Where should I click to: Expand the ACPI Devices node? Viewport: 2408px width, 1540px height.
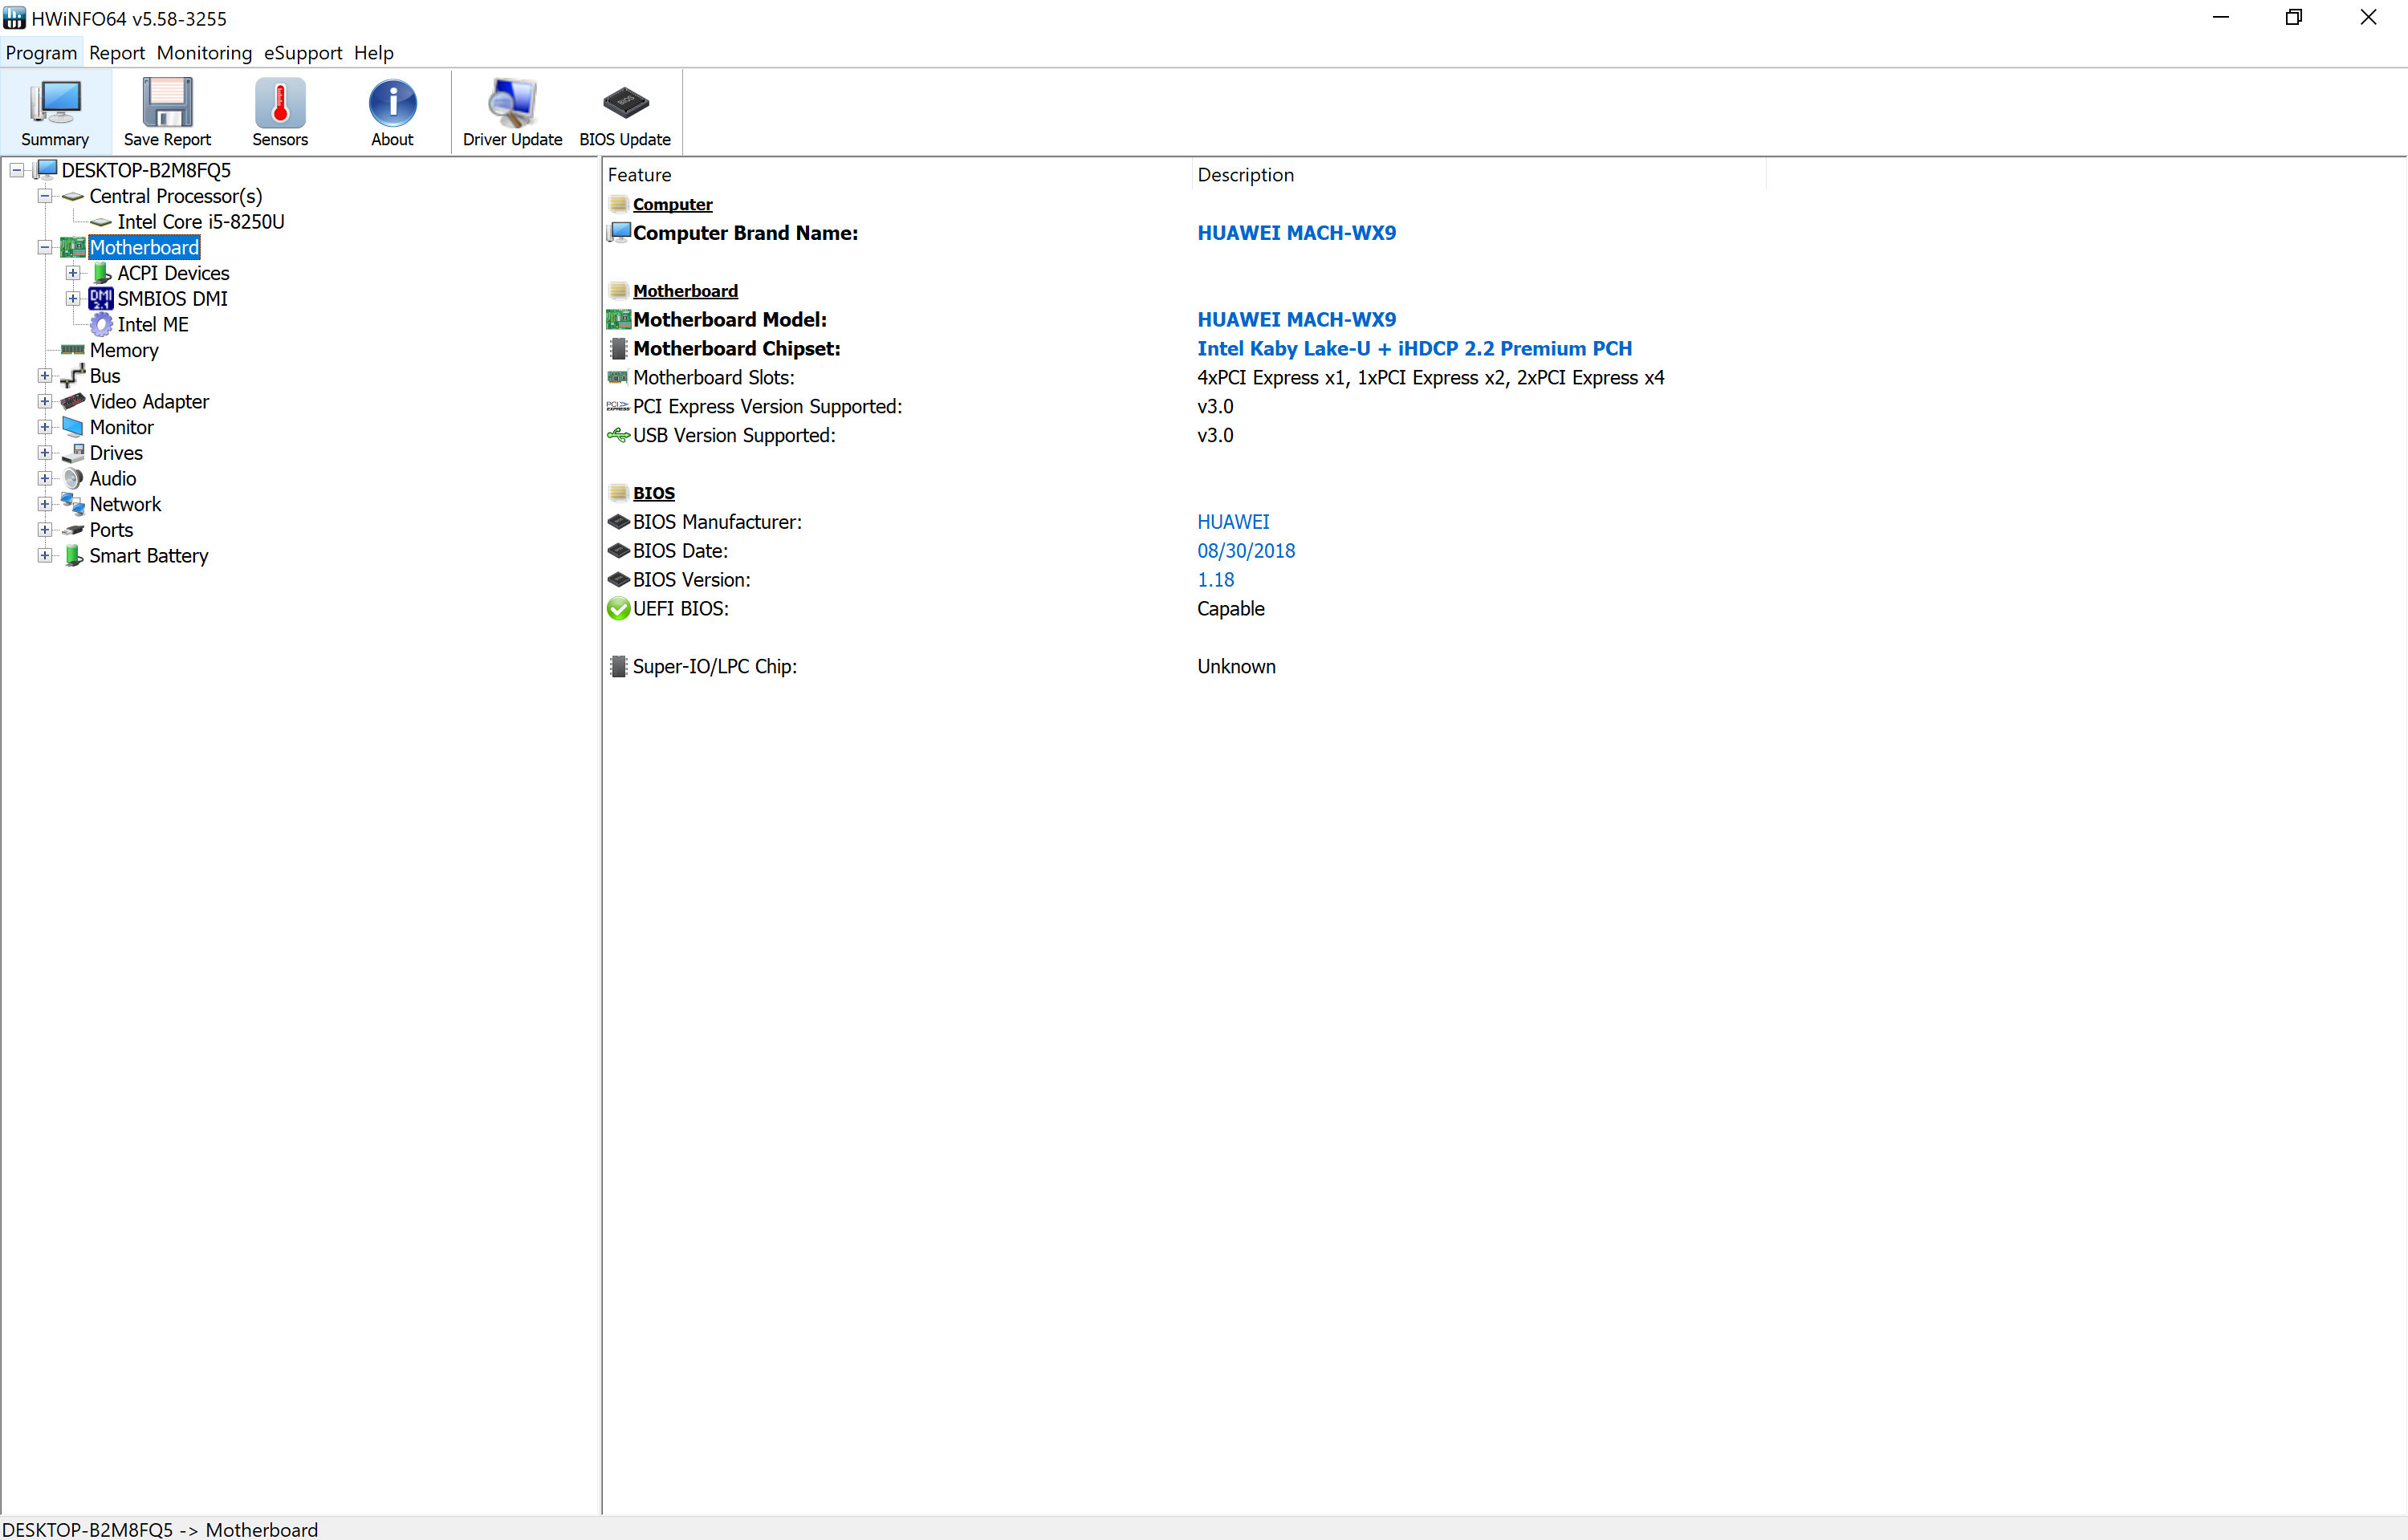73,273
